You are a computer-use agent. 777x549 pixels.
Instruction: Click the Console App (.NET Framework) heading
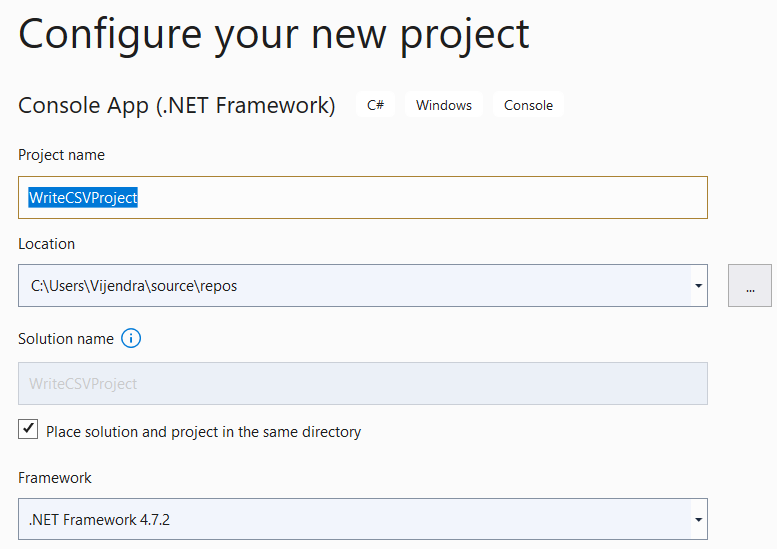tap(177, 106)
